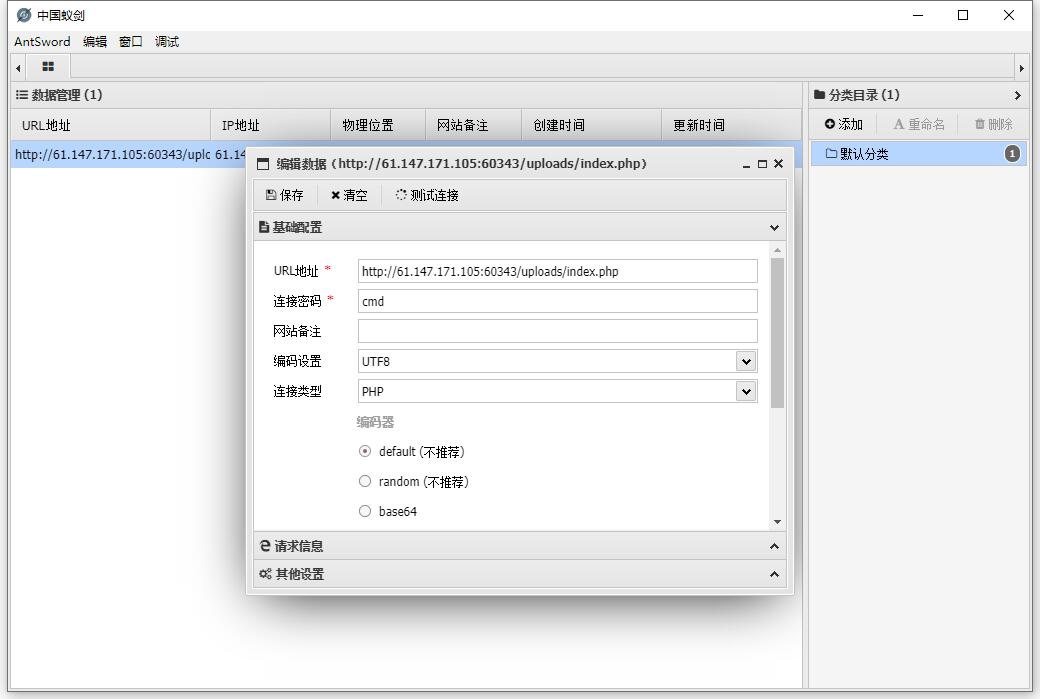Sort by 创建时间 column header
The image size is (1040, 699).
coord(591,125)
